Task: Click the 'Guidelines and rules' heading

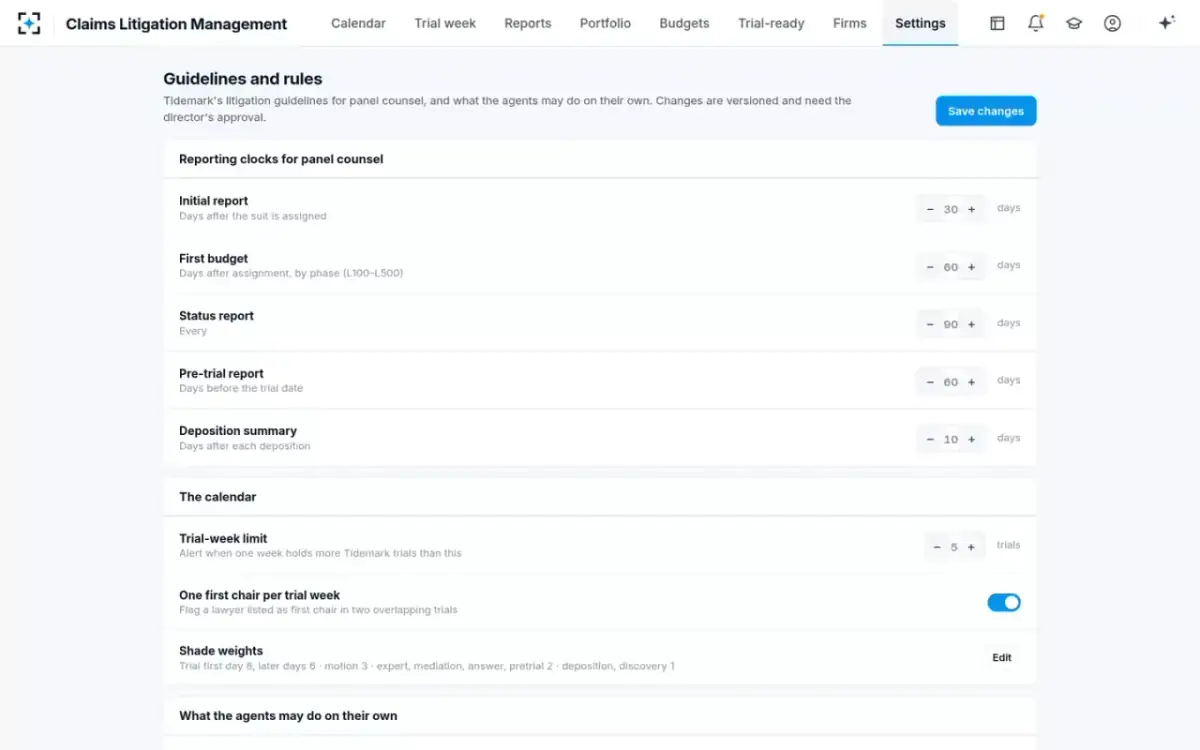Action: [x=243, y=79]
